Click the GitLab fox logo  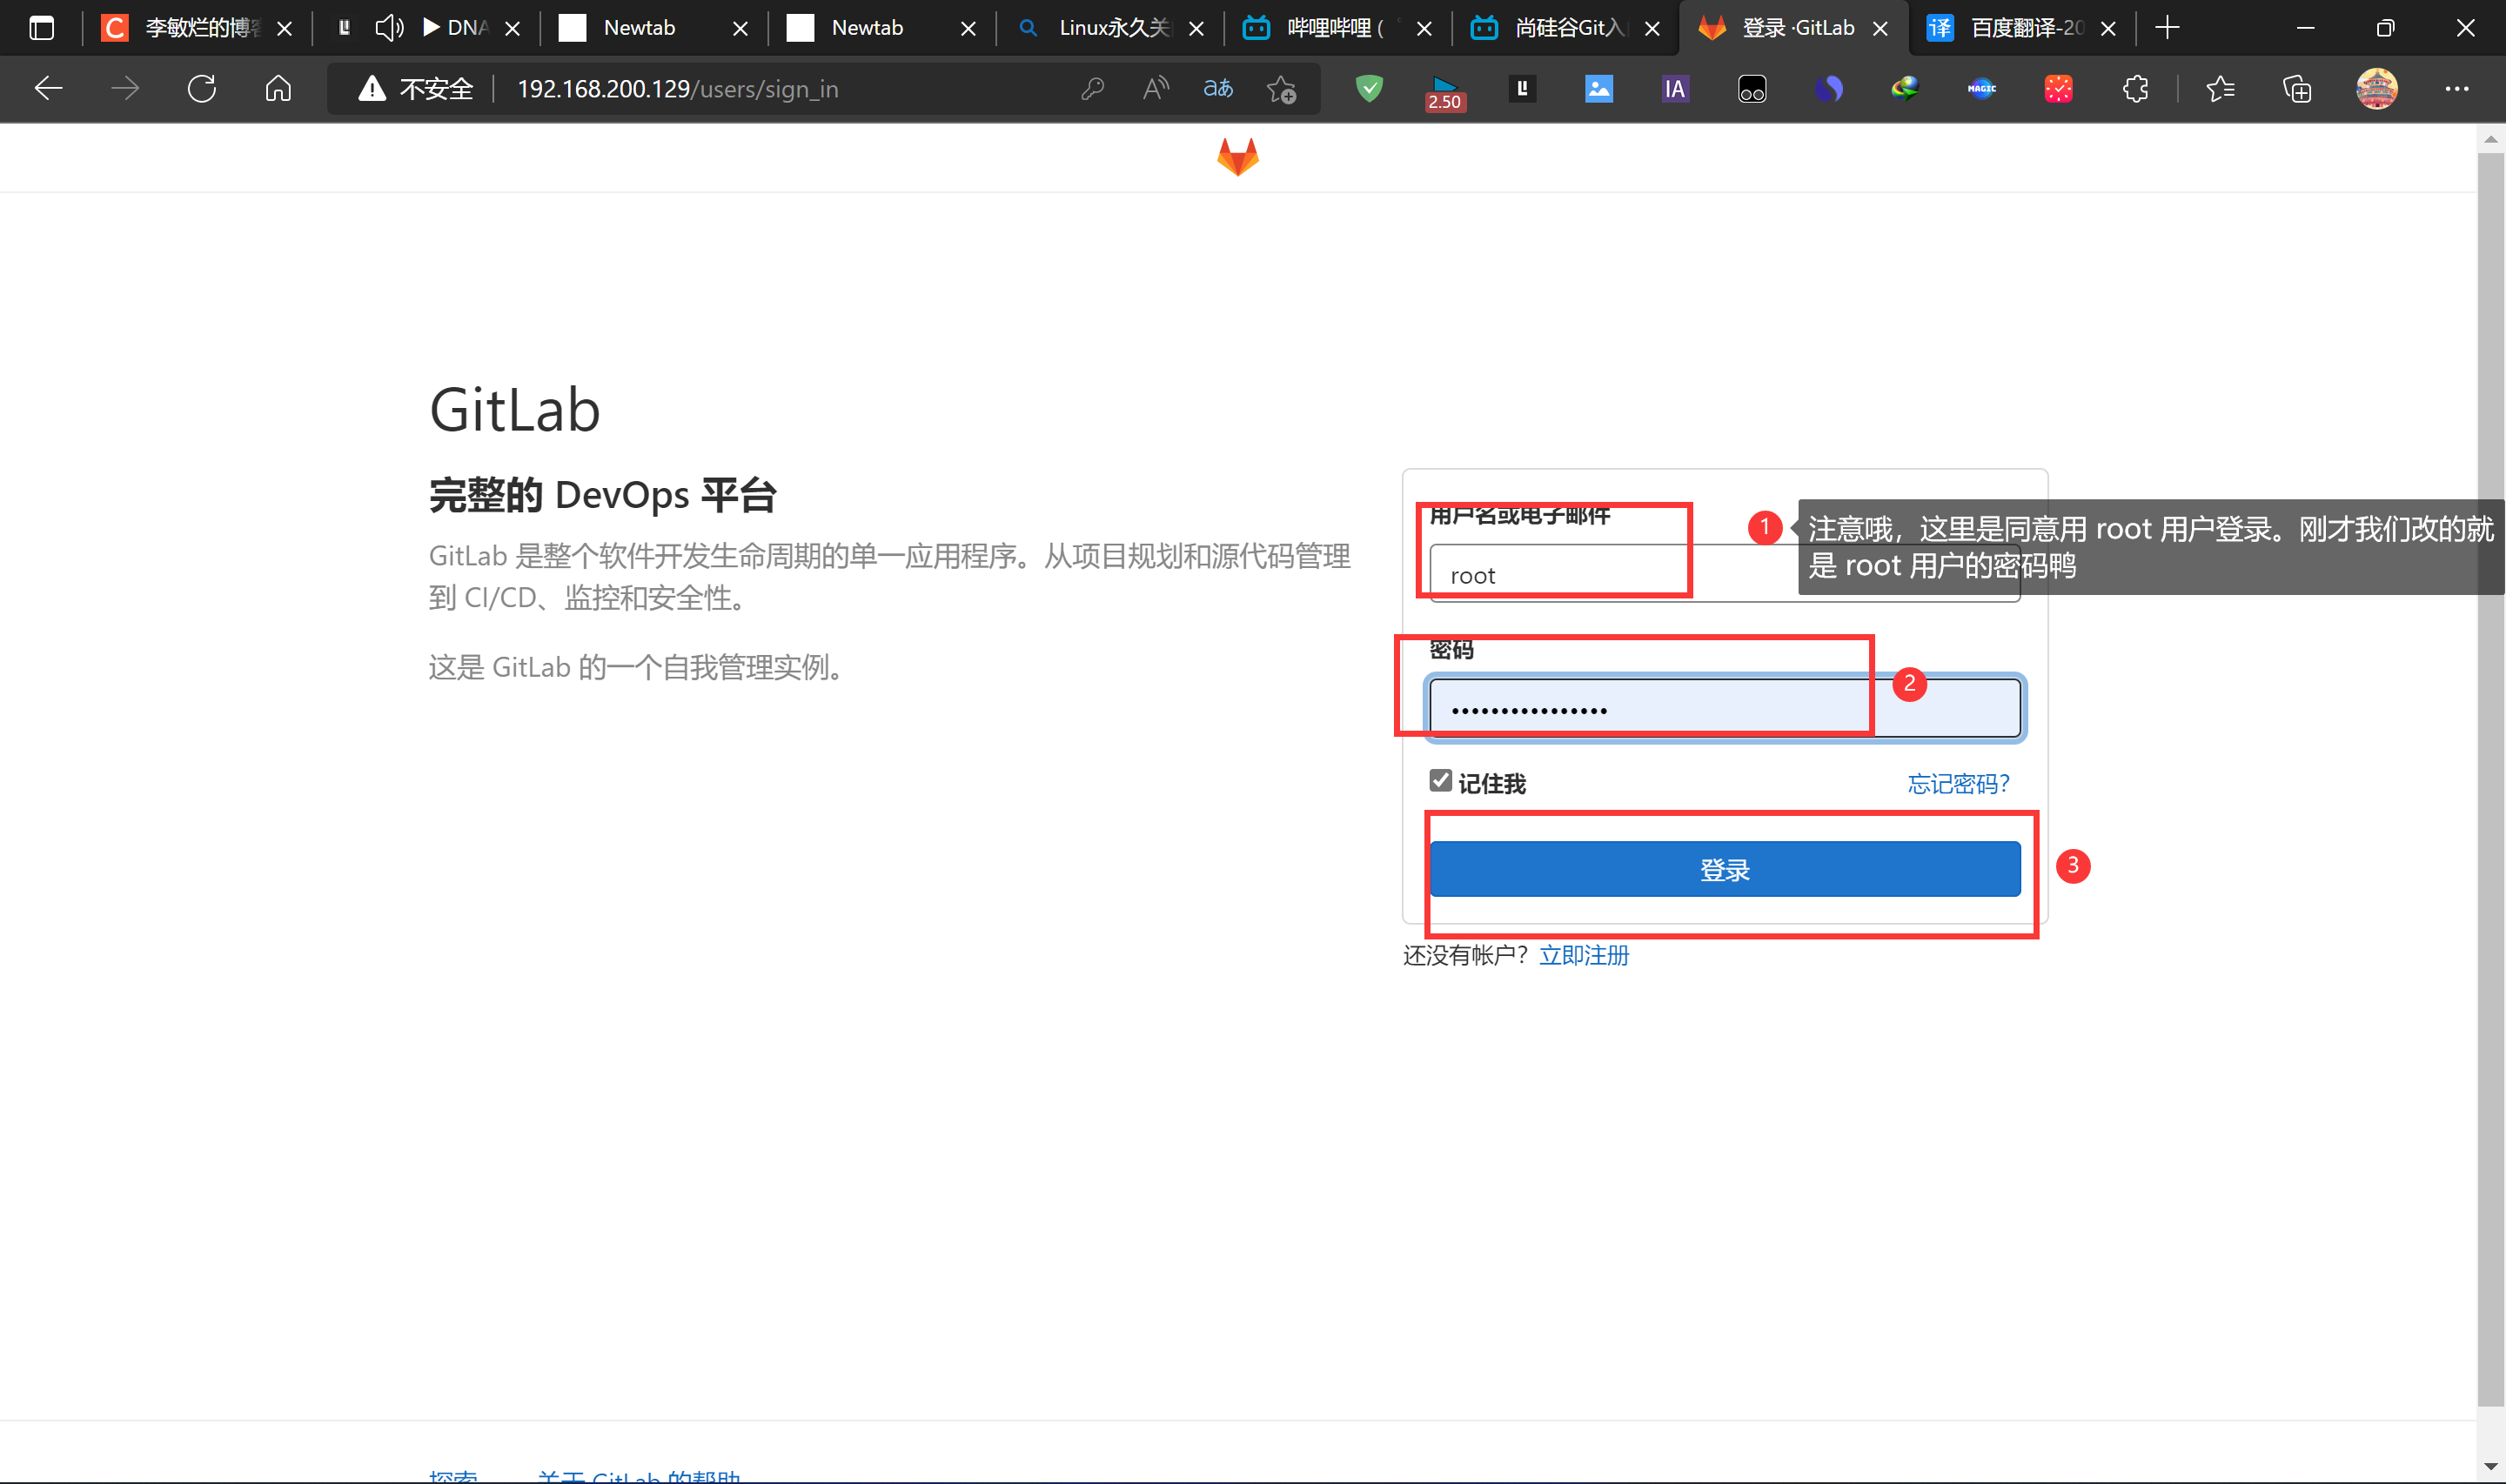[x=1238, y=157]
